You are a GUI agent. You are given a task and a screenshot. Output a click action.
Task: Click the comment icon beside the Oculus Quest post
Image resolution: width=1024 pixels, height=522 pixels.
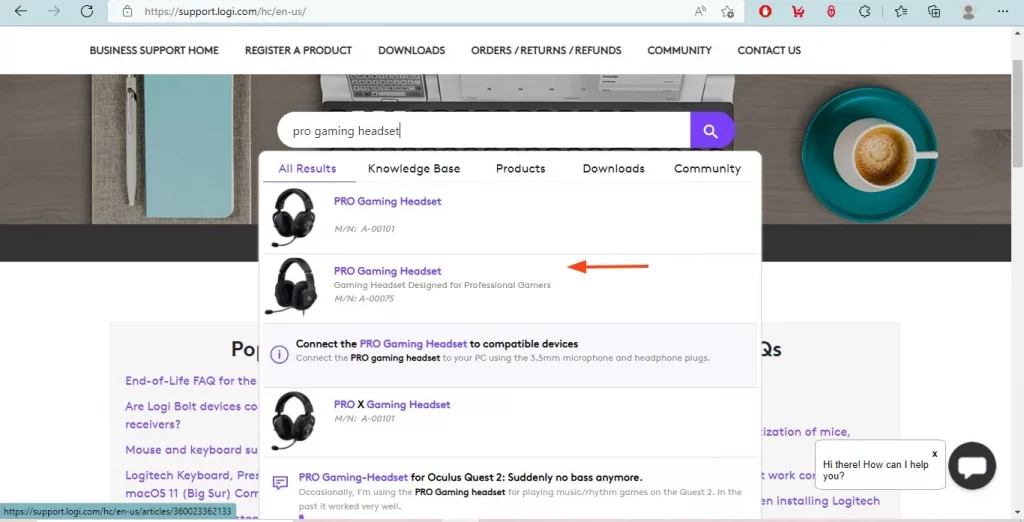pos(280,483)
